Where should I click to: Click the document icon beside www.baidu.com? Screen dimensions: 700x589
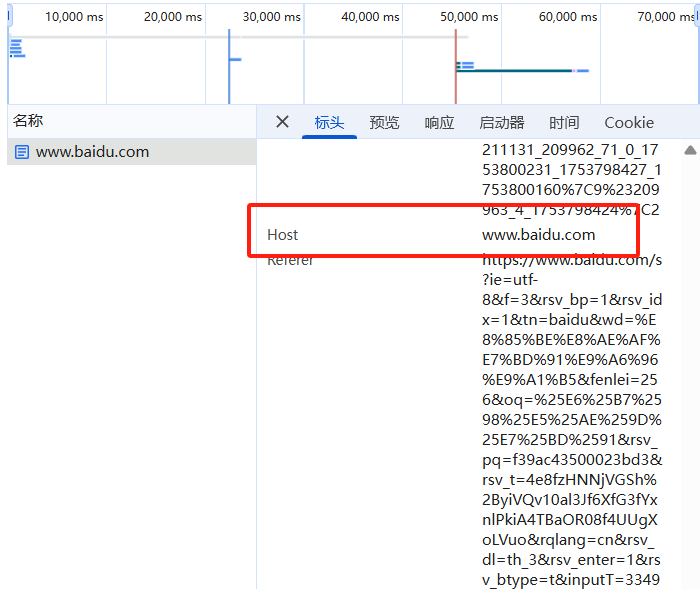point(22,152)
